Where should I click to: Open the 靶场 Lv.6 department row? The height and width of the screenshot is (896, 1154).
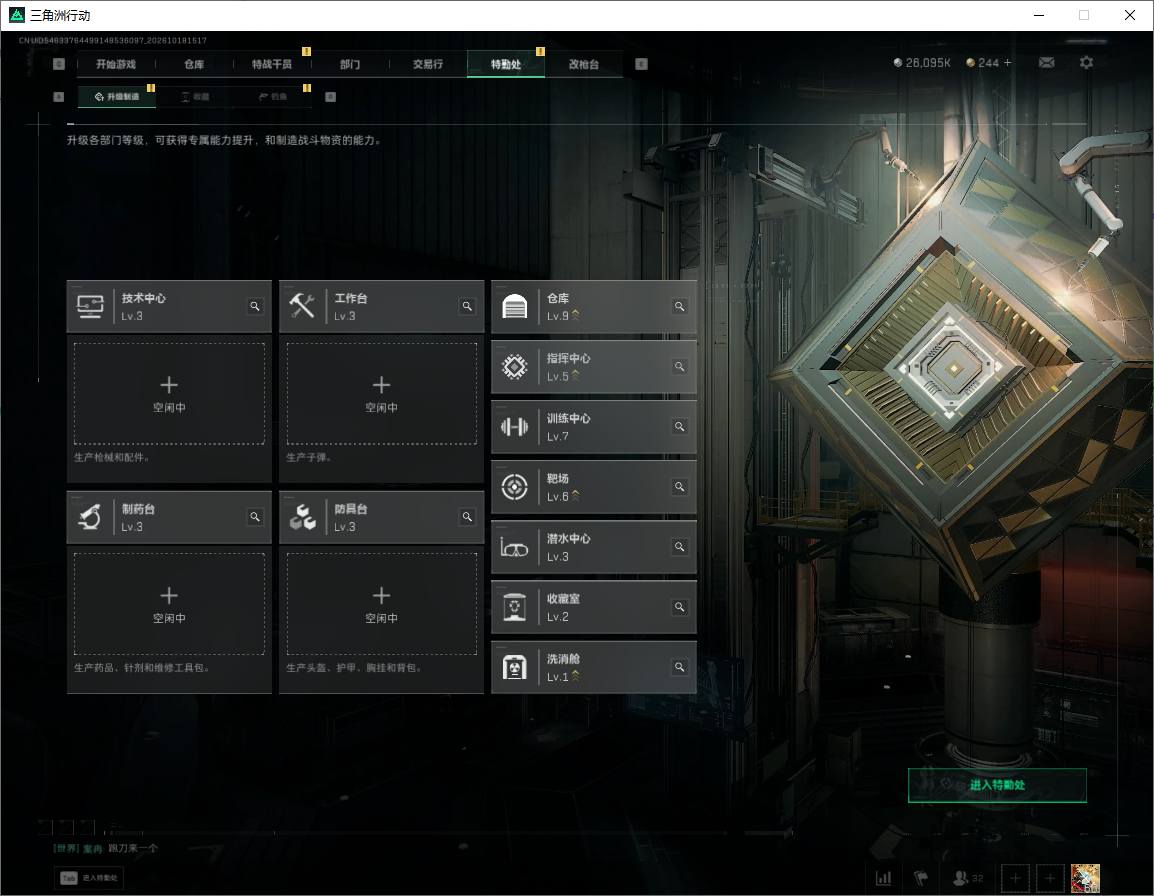pos(594,487)
